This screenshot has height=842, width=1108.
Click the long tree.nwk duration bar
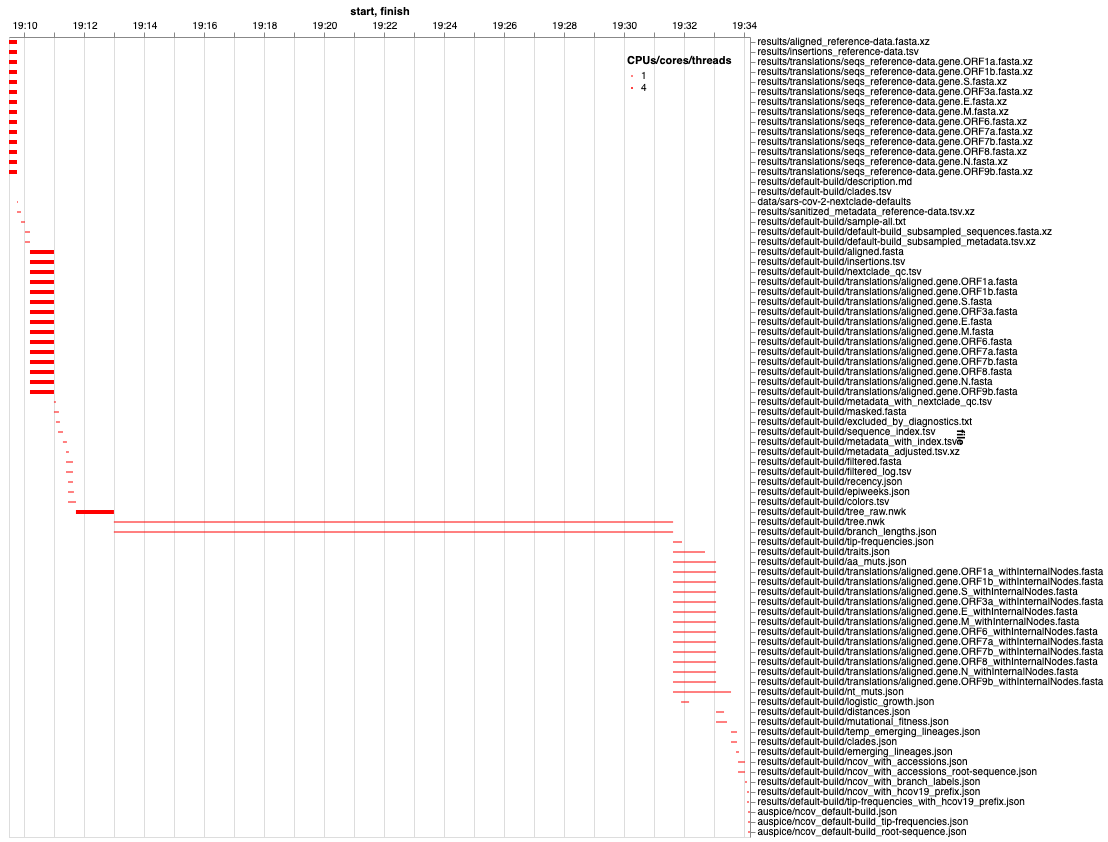click(394, 522)
